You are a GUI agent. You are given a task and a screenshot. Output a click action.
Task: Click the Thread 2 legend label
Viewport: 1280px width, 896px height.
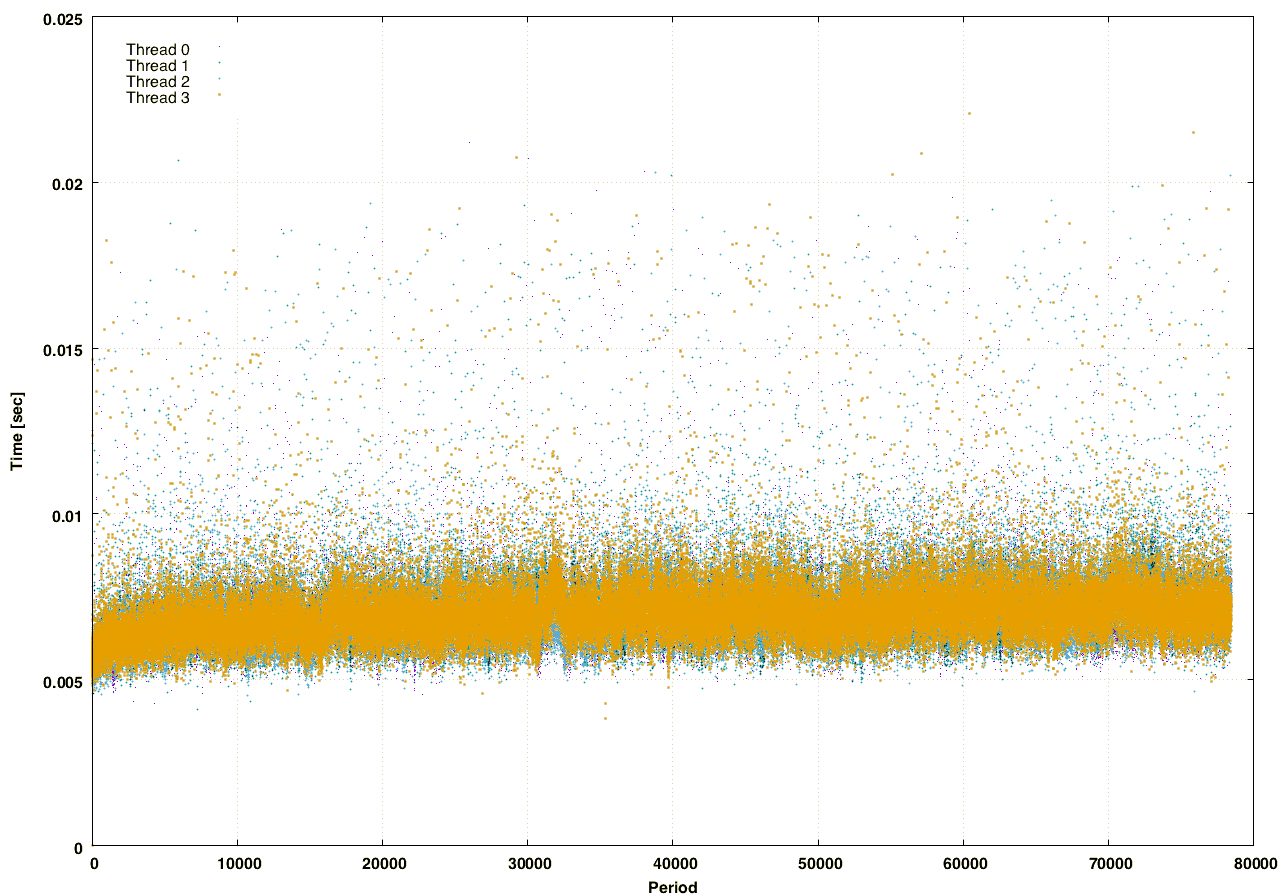(158, 81)
